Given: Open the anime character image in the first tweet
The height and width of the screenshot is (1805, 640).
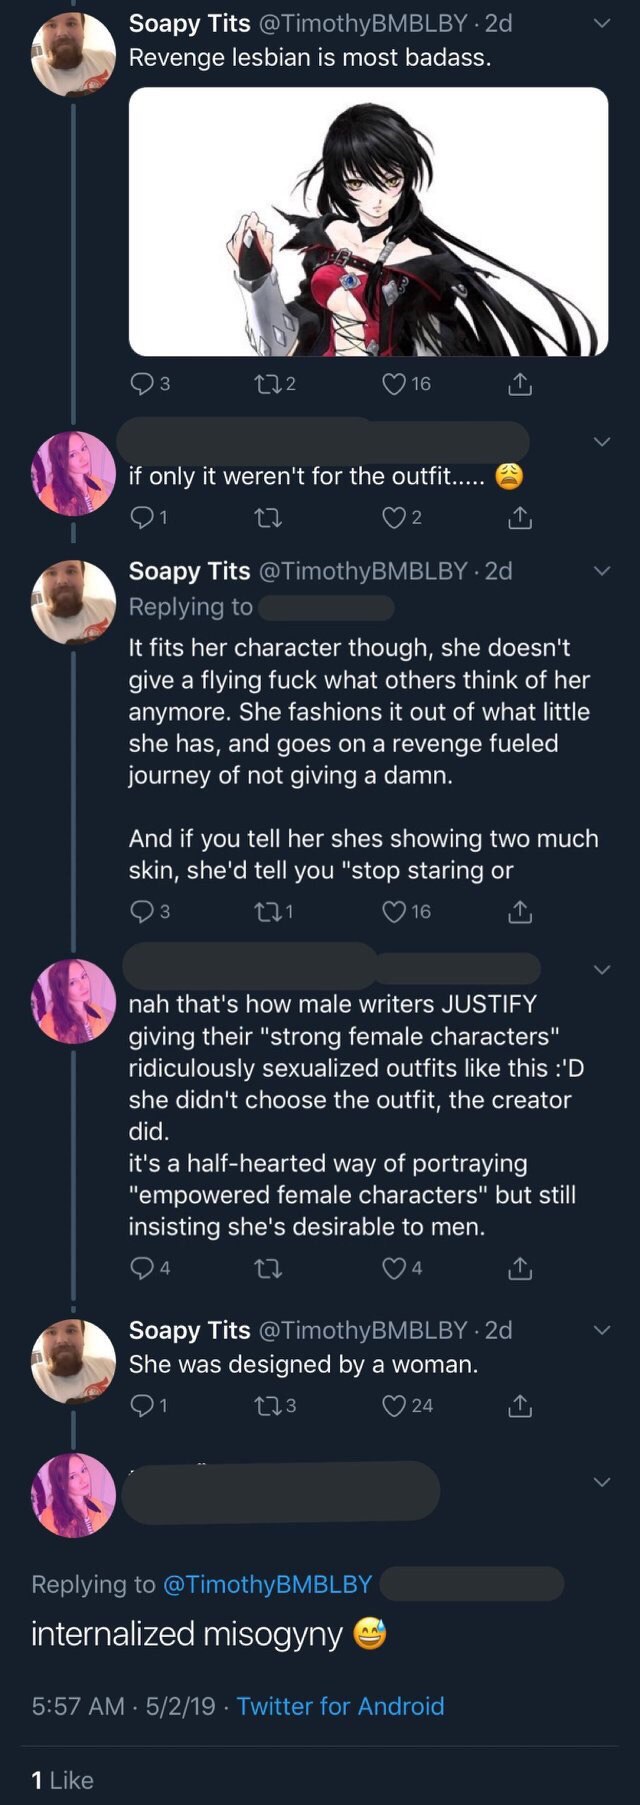Looking at the screenshot, I should click(368, 221).
